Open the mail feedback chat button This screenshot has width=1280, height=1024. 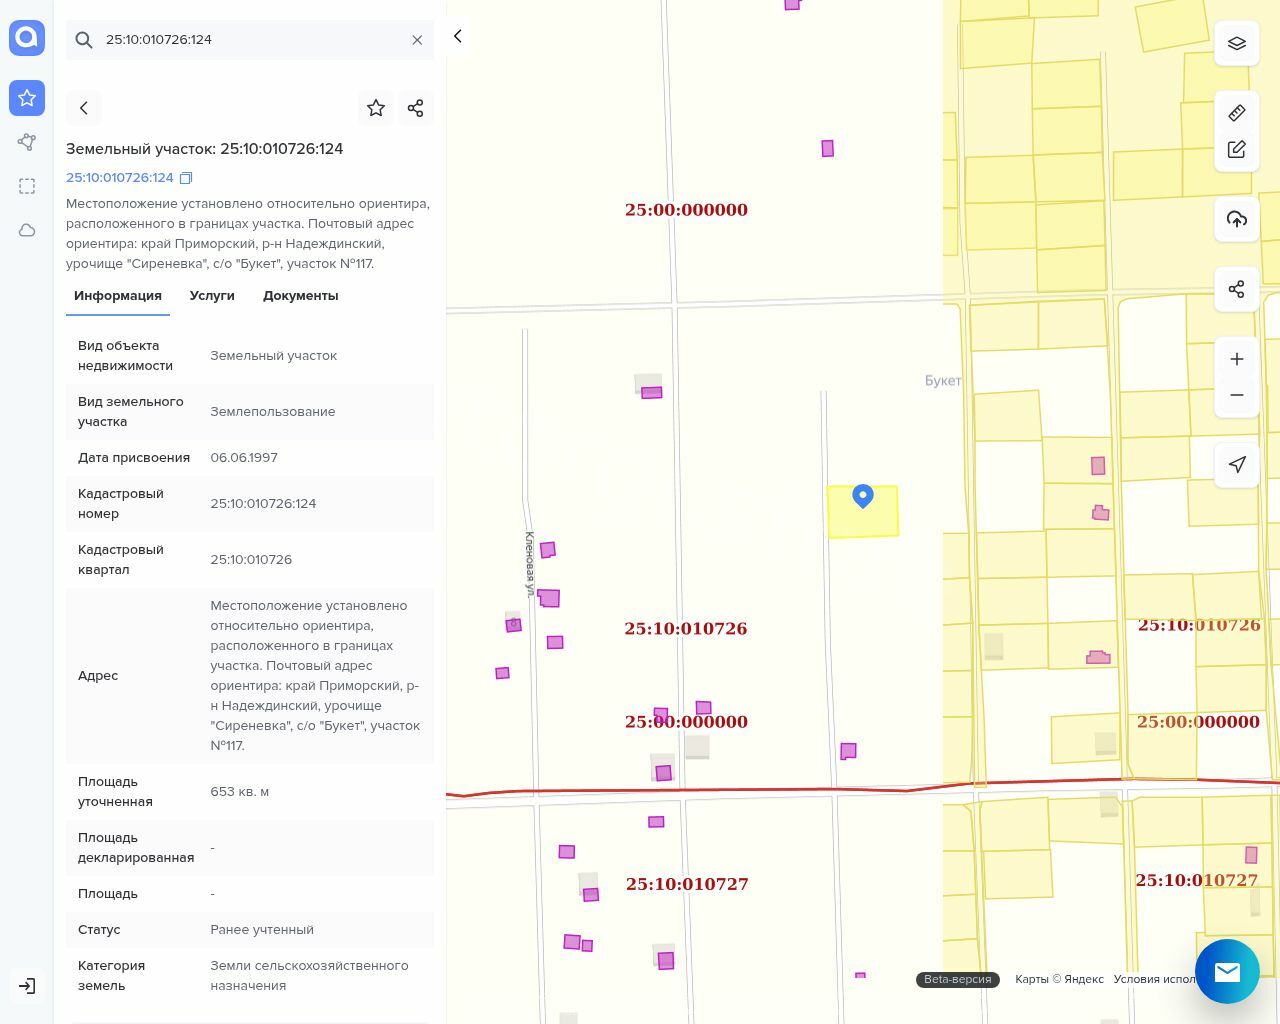point(1227,971)
